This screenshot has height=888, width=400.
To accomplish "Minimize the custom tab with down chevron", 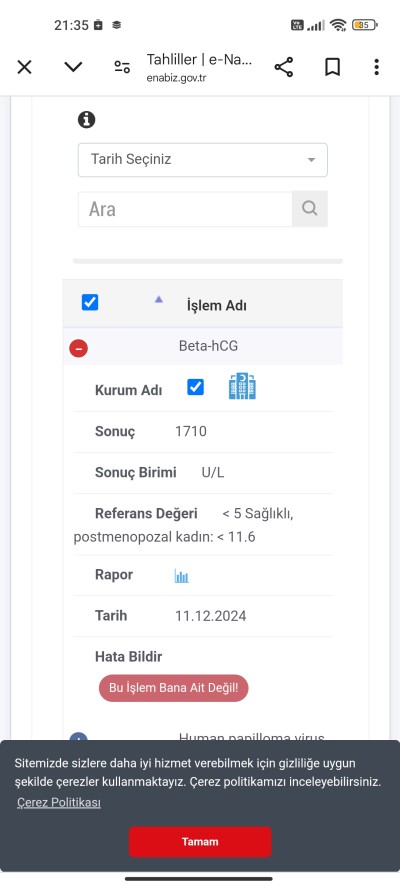I will point(73,67).
